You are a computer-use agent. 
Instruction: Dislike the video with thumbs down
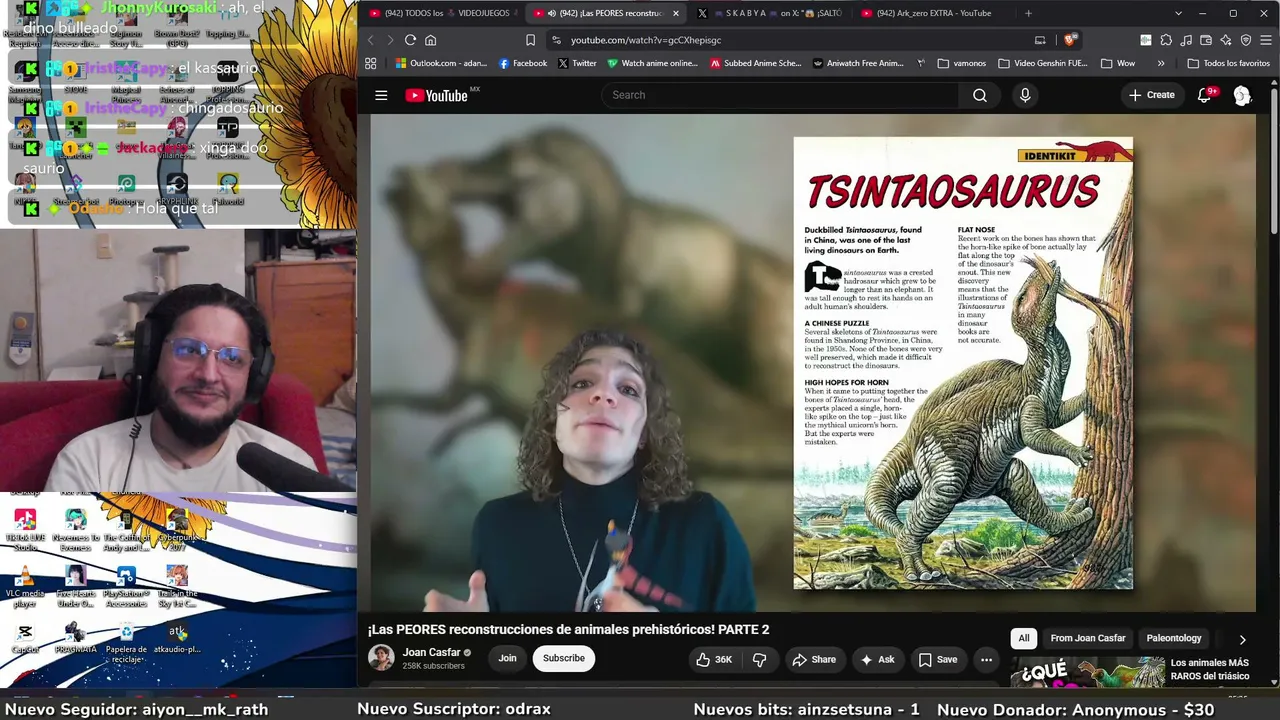(759, 659)
